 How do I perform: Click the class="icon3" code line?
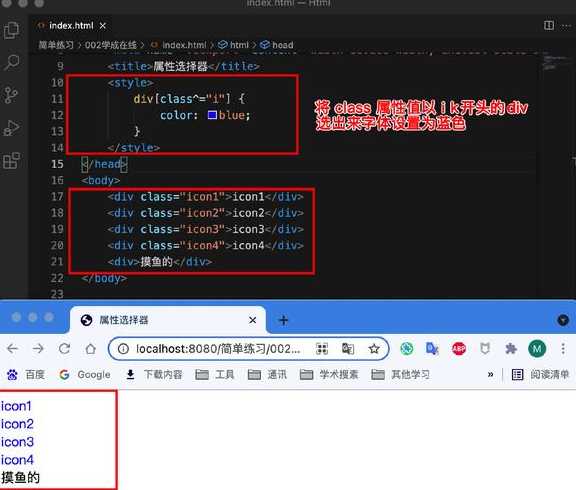coord(206,229)
